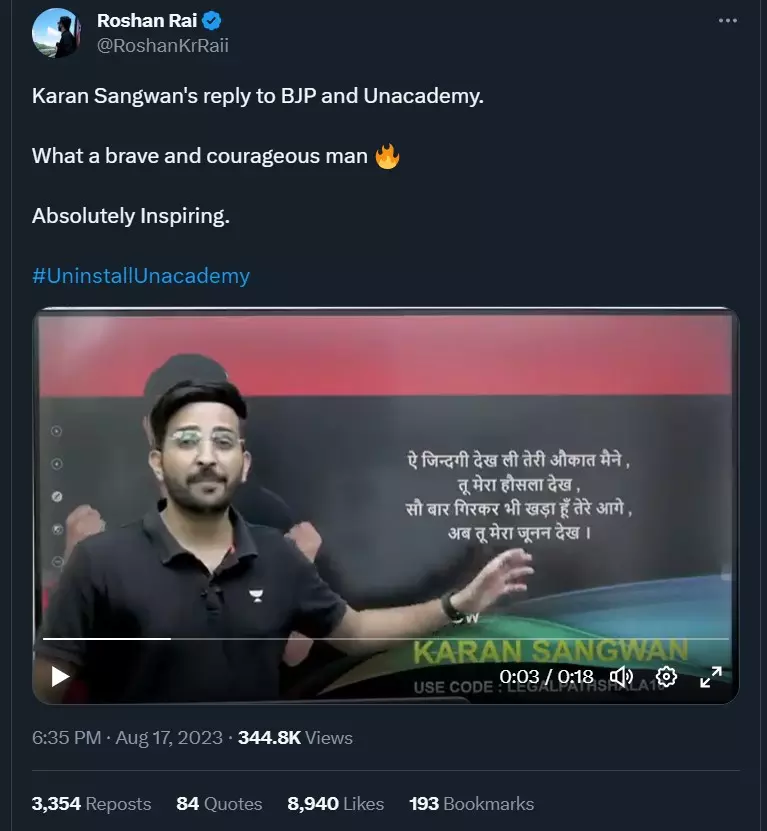Viewport: 767px width, 831px height.
Task: Click the Roshan Rai display name
Action: coord(147,21)
